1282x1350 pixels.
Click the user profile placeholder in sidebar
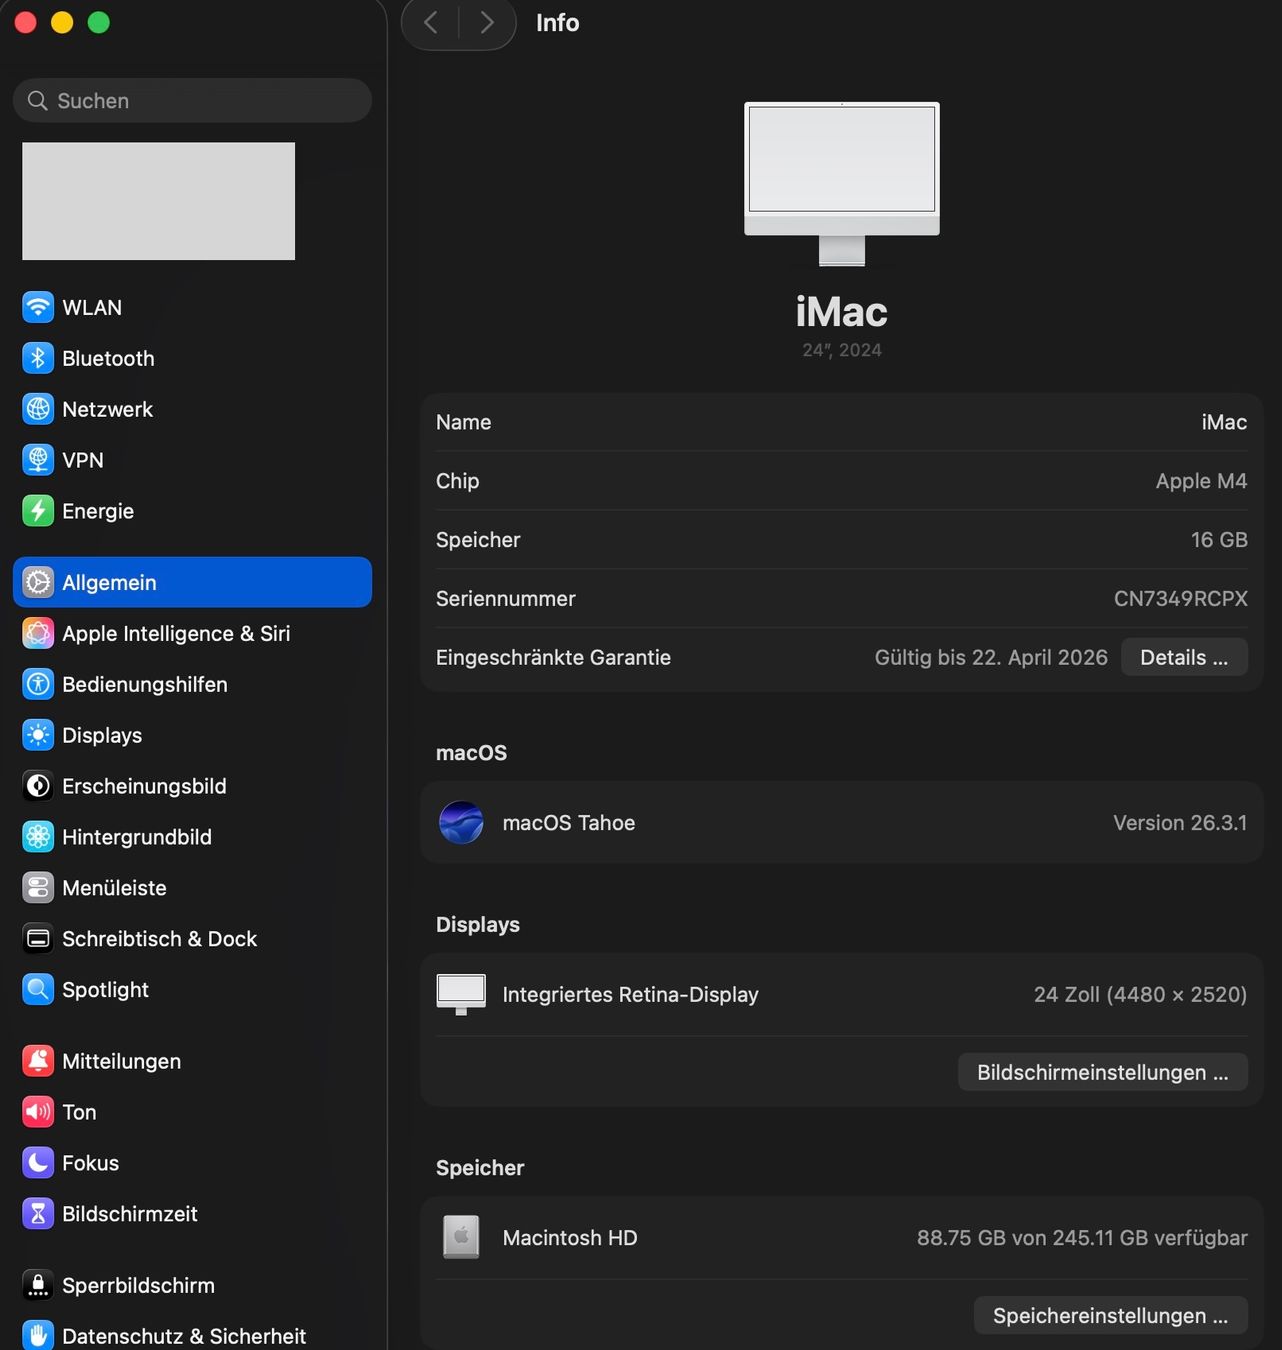[x=159, y=201]
